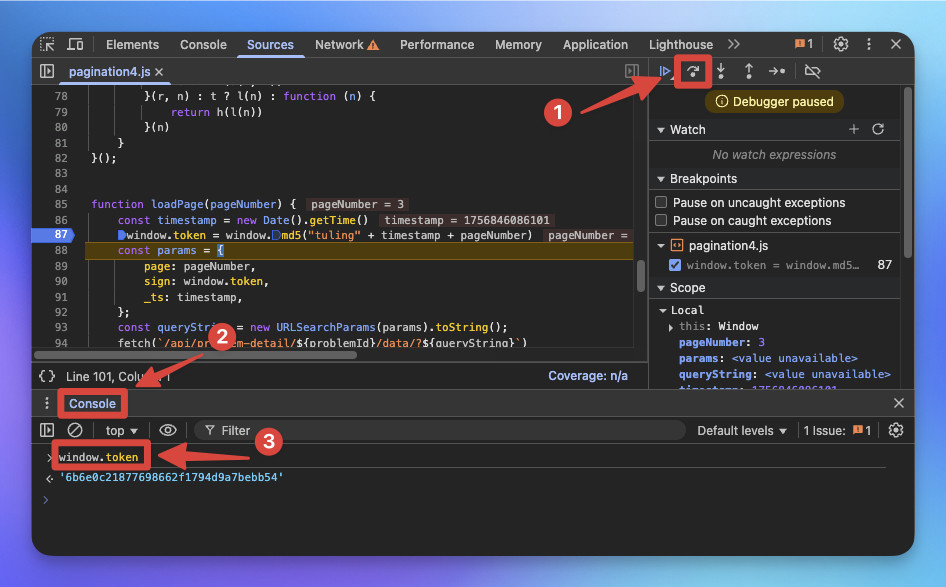Viewport: 946px width, 587px height.
Task: Close the console drawer
Action: point(898,403)
